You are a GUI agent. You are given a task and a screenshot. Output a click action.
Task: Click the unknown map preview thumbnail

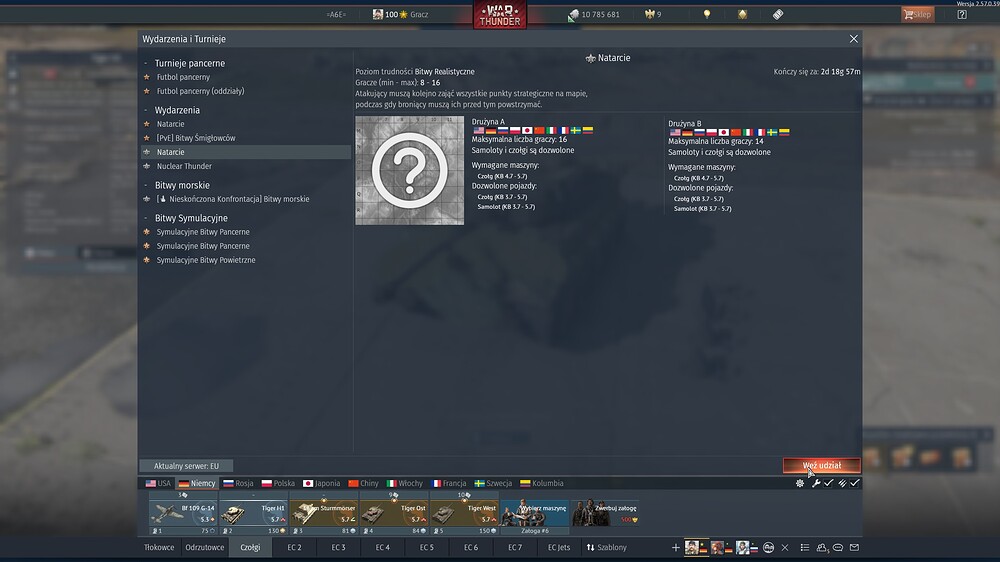[409, 170]
